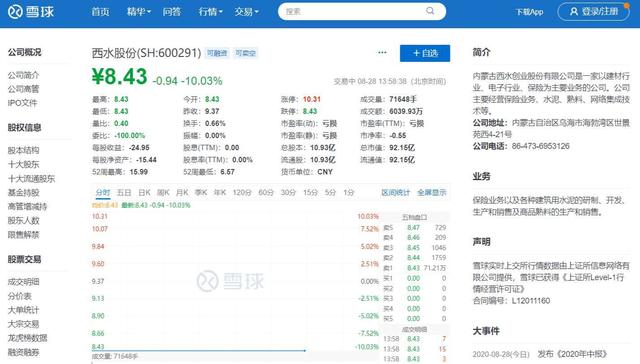Add stock with +自选 button
Screen dimensions: 640x364
[x=425, y=53]
